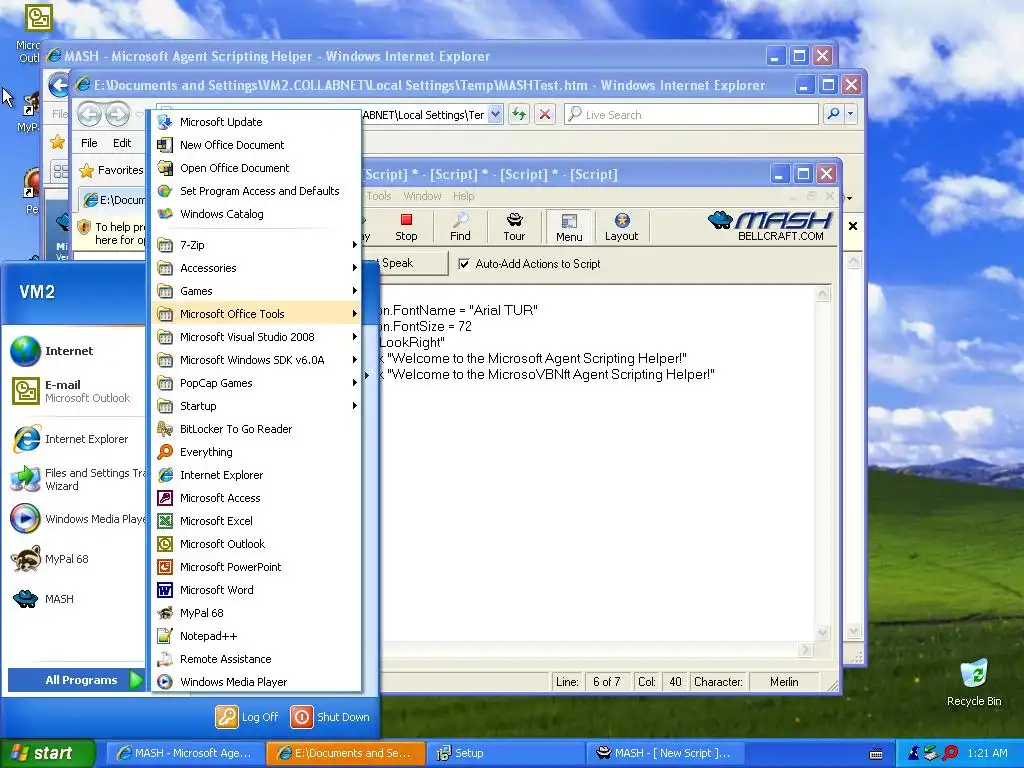Click the All Programs button
Image resolution: width=1024 pixels, height=768 pixels.
pyautogui.click(x=76, y=680)
